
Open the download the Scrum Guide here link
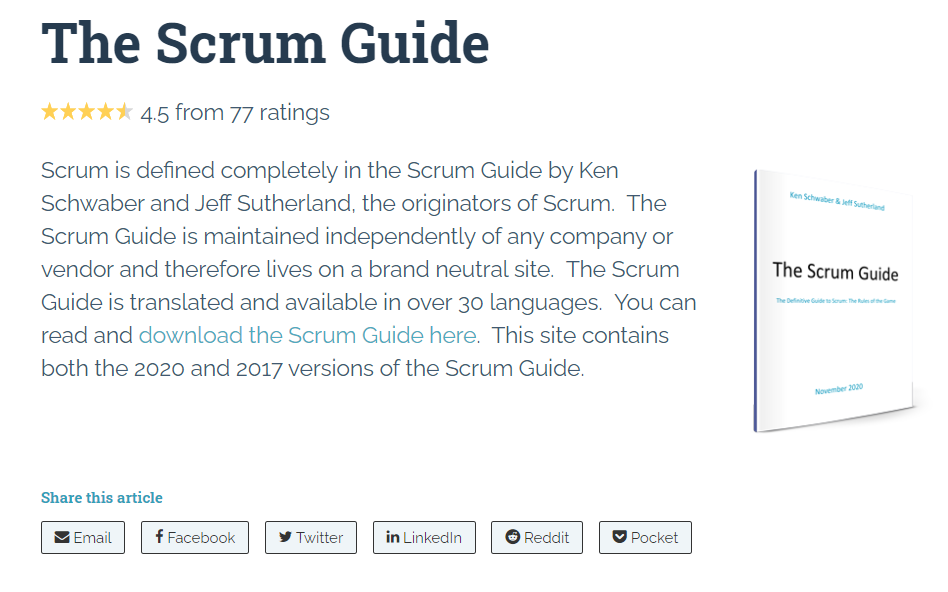click(308, 335)
